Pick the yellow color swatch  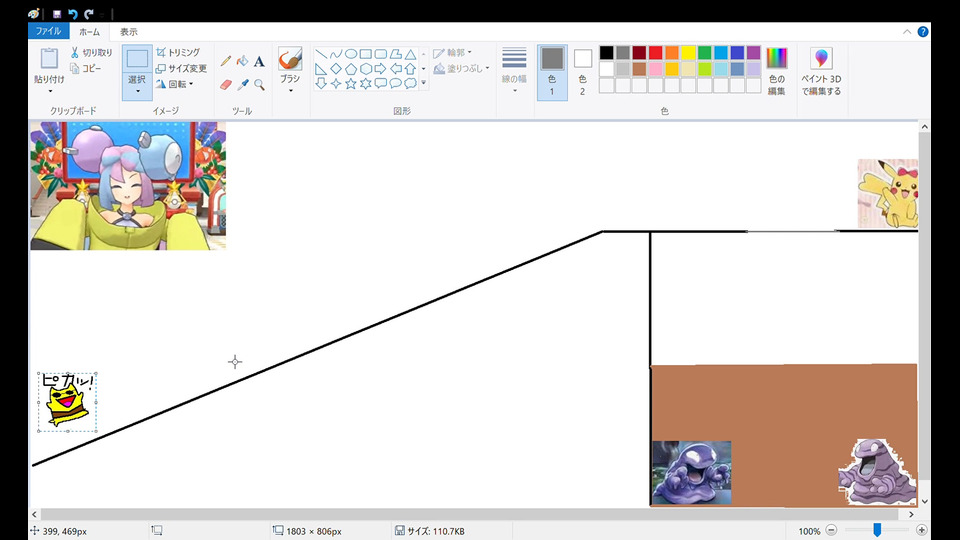688,53
